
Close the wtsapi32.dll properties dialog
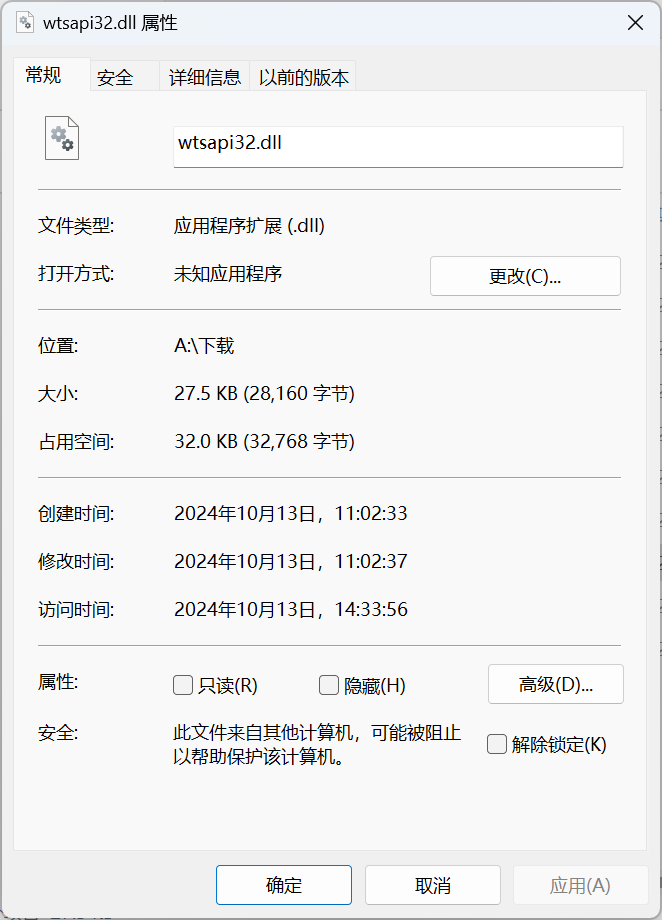(x=635, y=23)
